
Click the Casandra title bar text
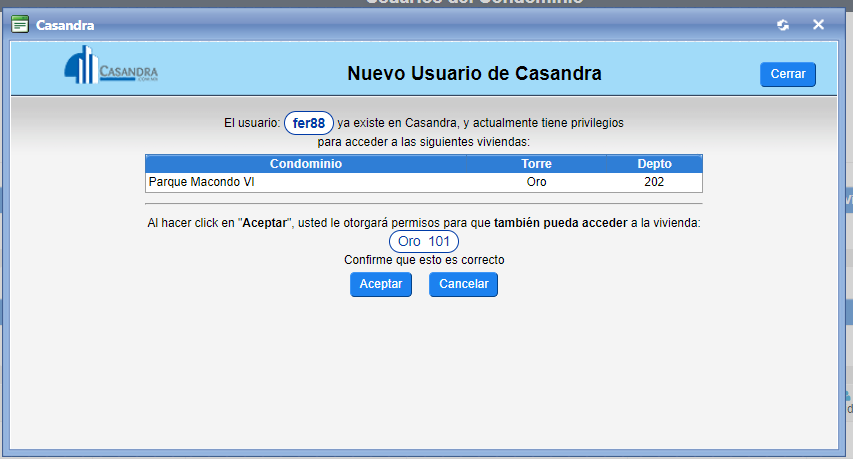[65, 25]
